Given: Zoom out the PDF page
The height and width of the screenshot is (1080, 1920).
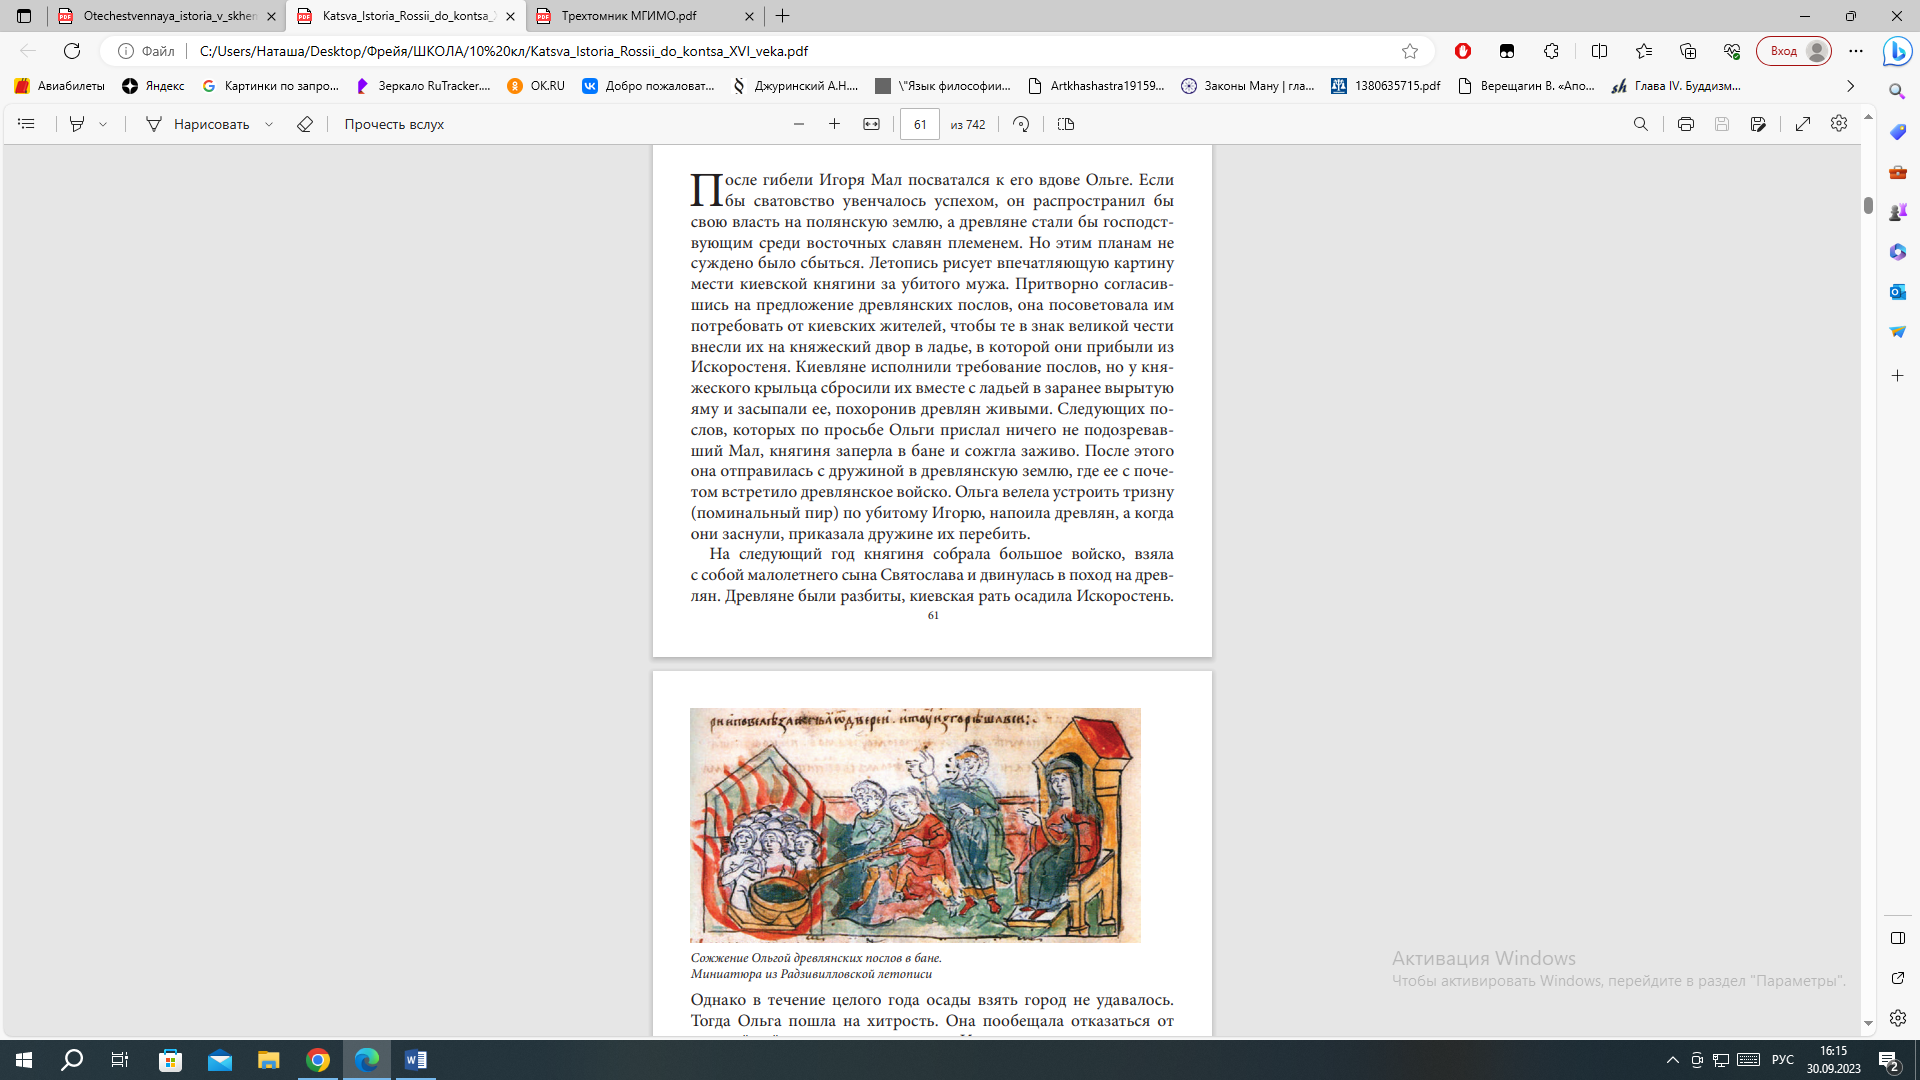Looking at the screenshot, I should (x=798, y=124).
